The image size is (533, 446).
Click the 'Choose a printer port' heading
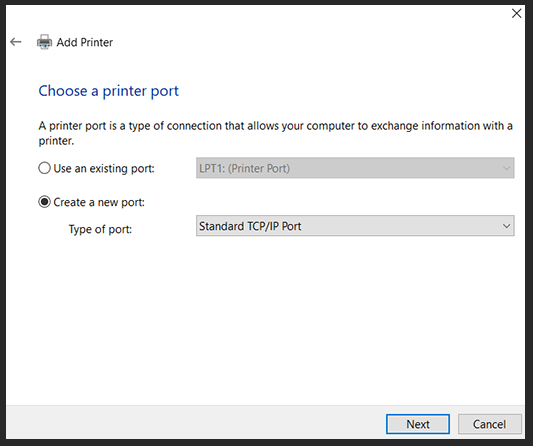click(x=108, y=91)
